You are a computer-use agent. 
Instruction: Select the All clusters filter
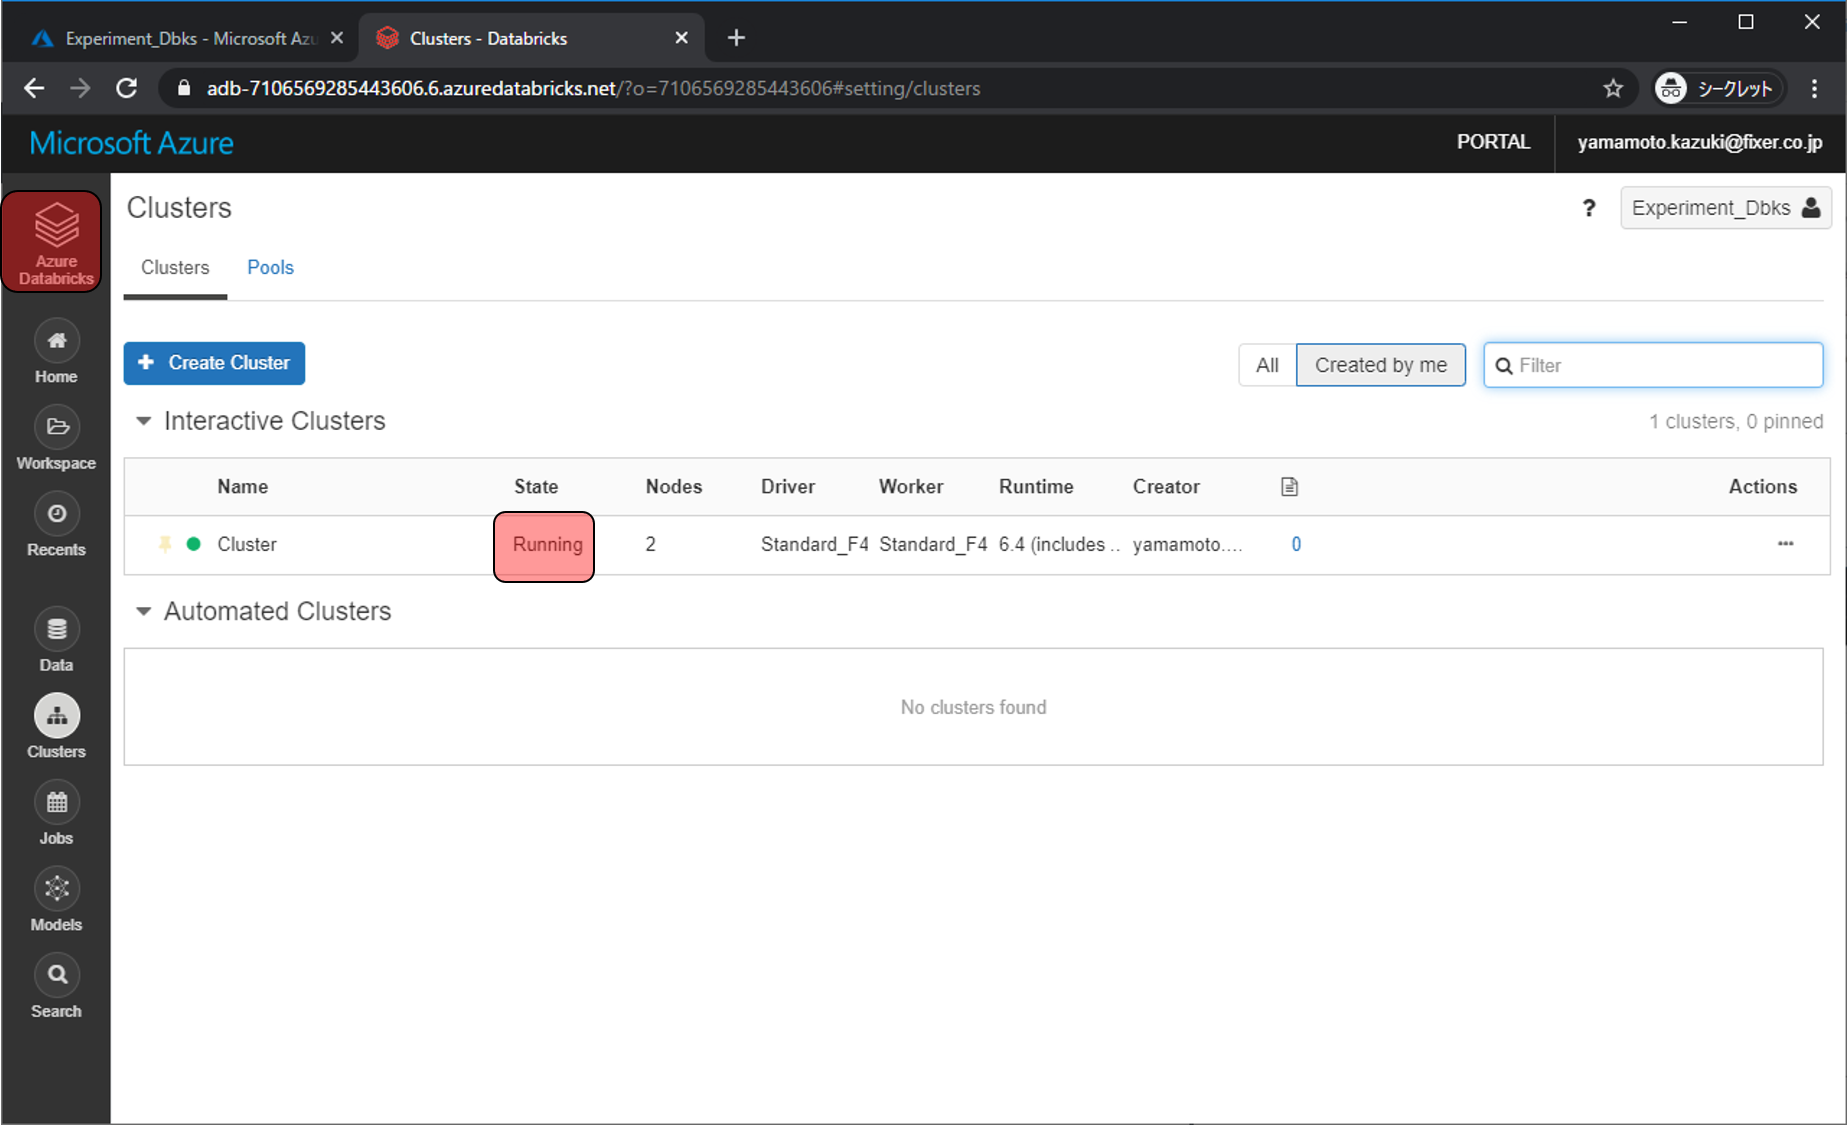tap(1266, 365)
